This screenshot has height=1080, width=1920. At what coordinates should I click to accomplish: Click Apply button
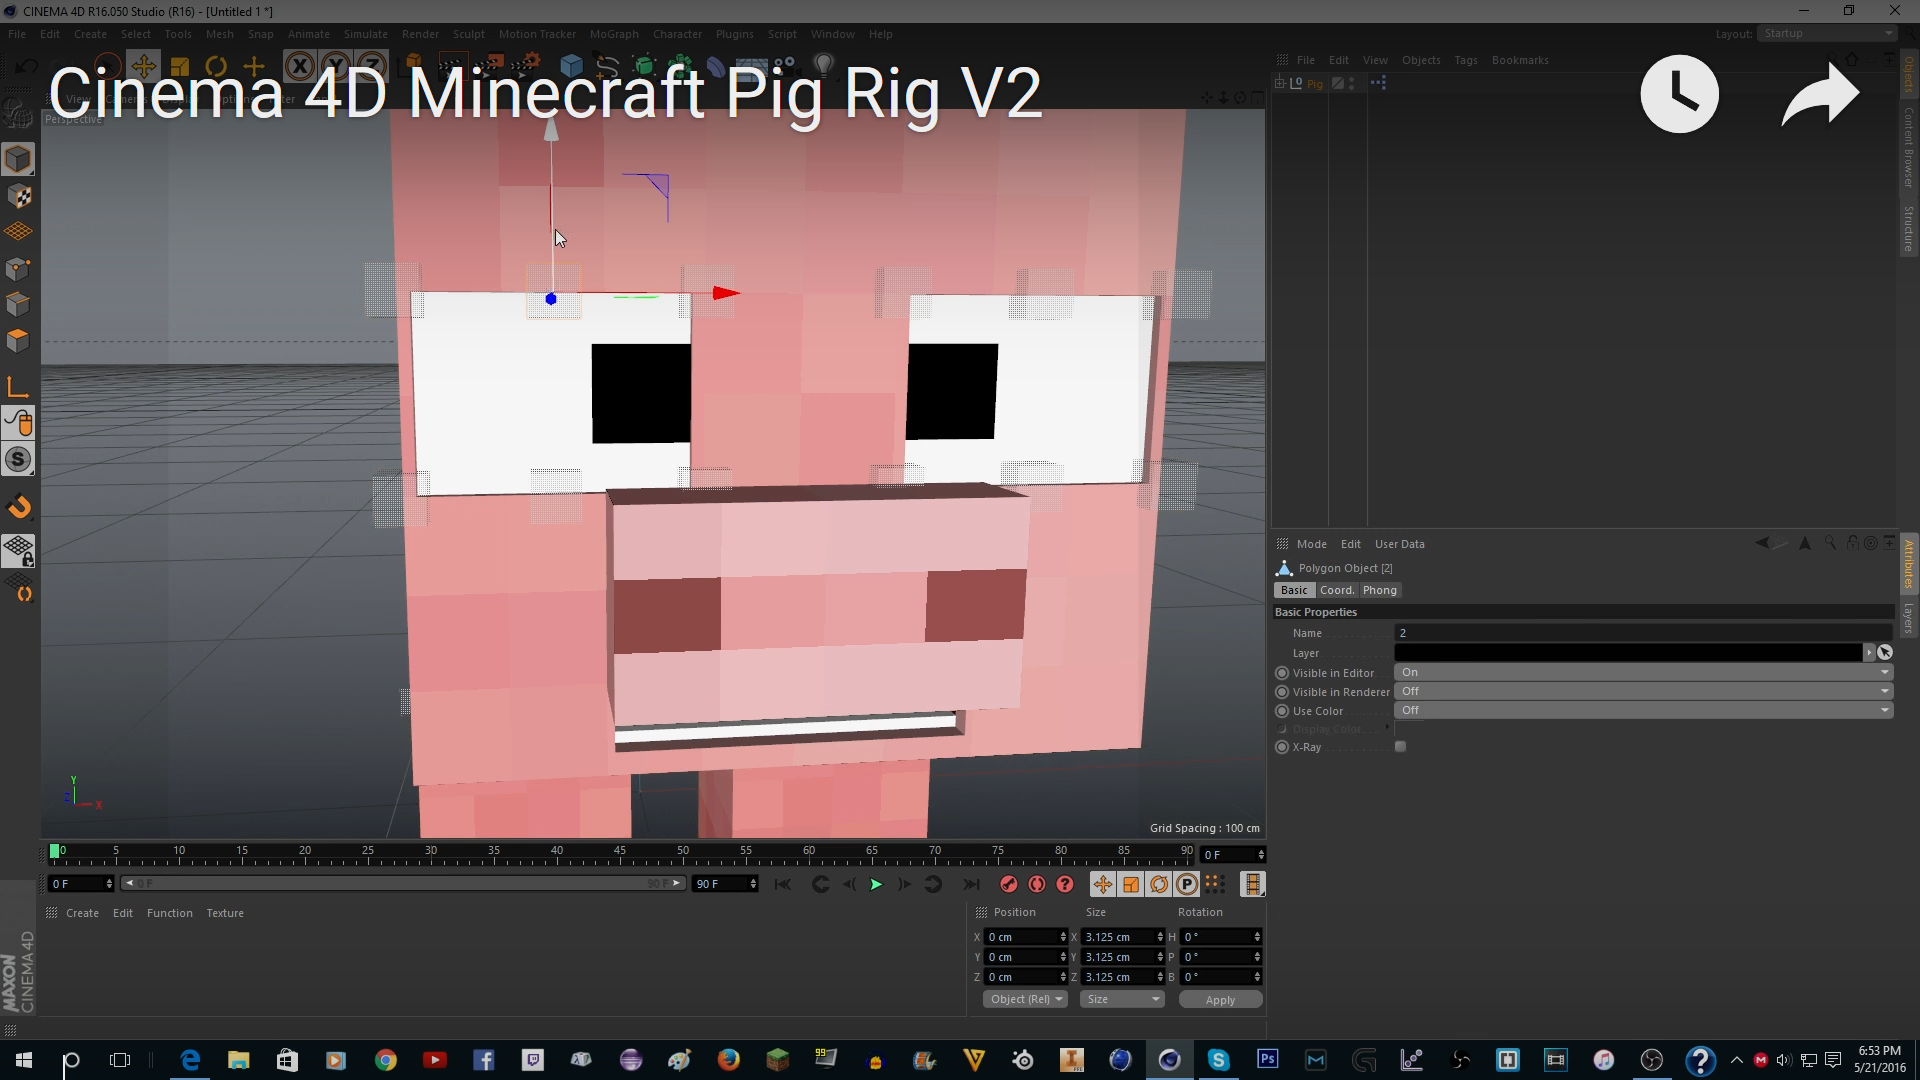click(x=1220, y=1000)
